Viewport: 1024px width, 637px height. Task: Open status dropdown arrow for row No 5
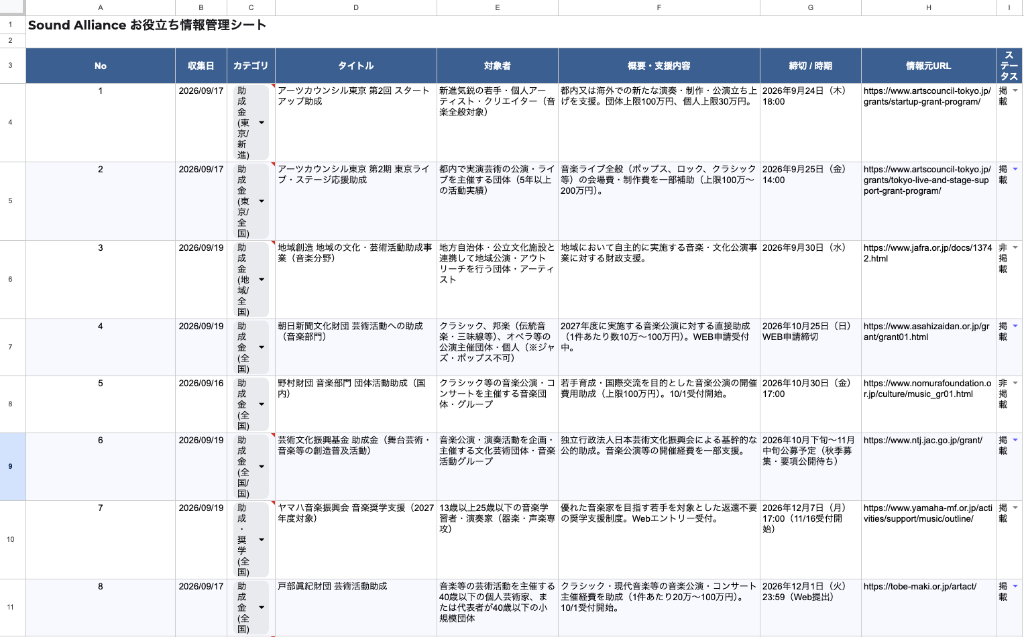click(x=1016, y=383)
